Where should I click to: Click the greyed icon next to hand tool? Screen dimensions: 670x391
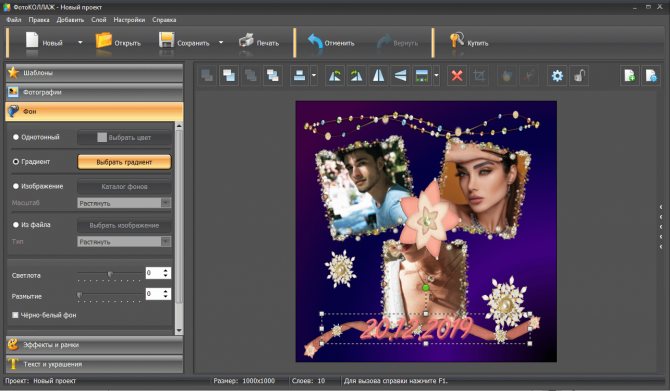(529, 76)
